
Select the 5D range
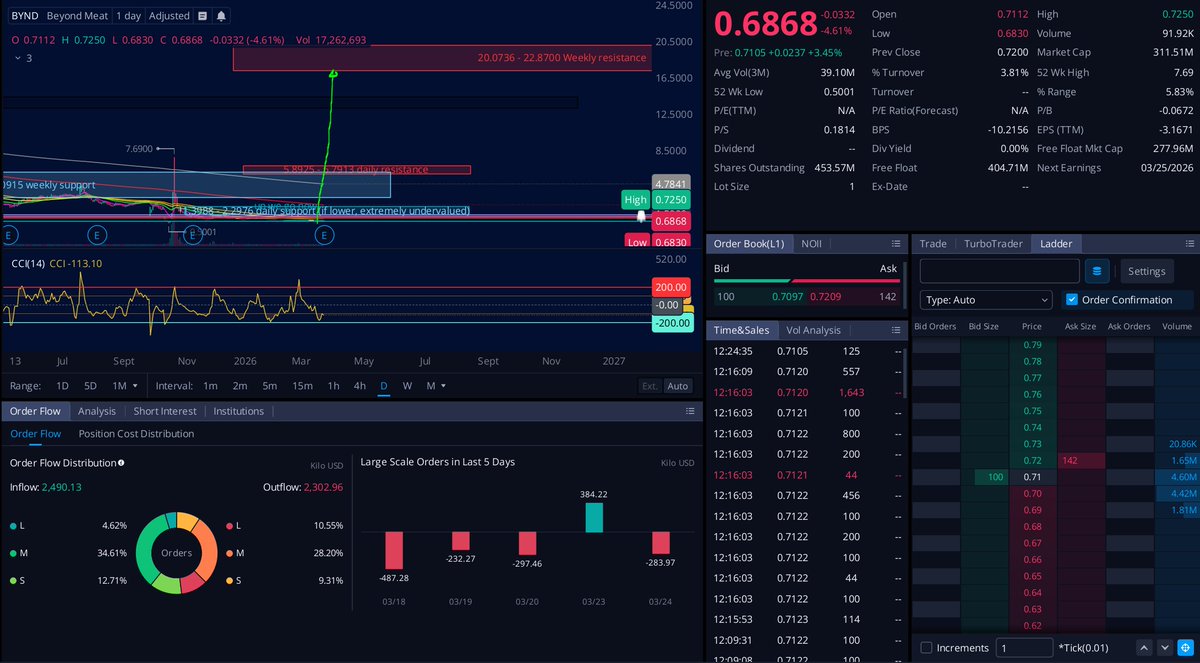click(x=90, y=386)
